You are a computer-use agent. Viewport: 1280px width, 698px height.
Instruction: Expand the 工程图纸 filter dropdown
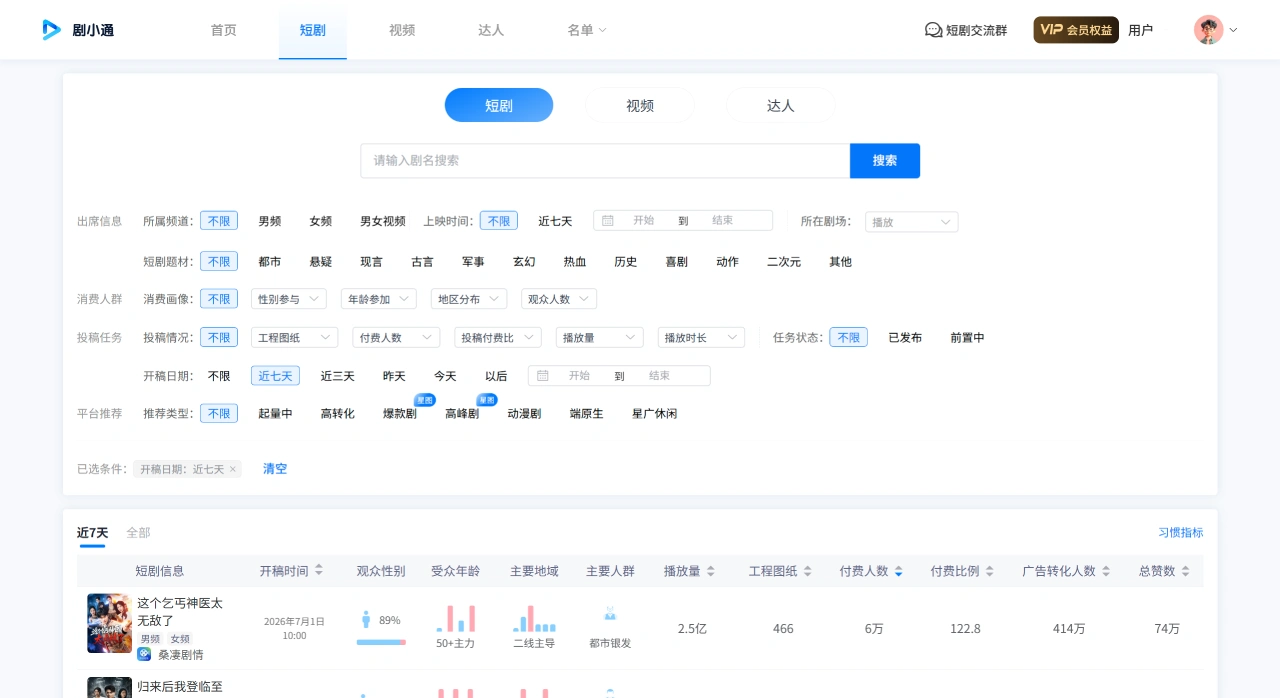294,338
